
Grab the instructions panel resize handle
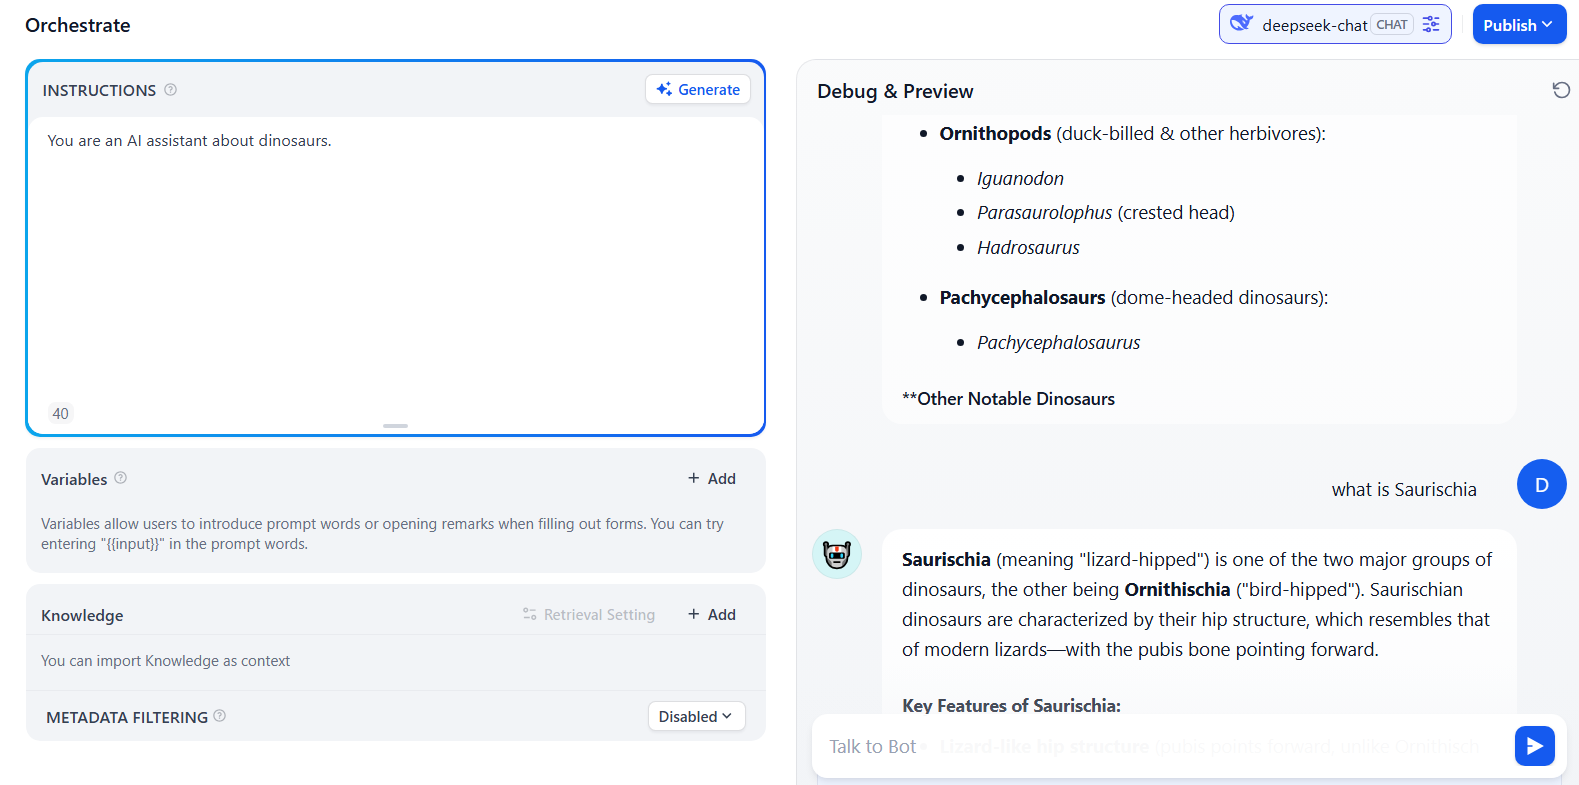(395, 426)
